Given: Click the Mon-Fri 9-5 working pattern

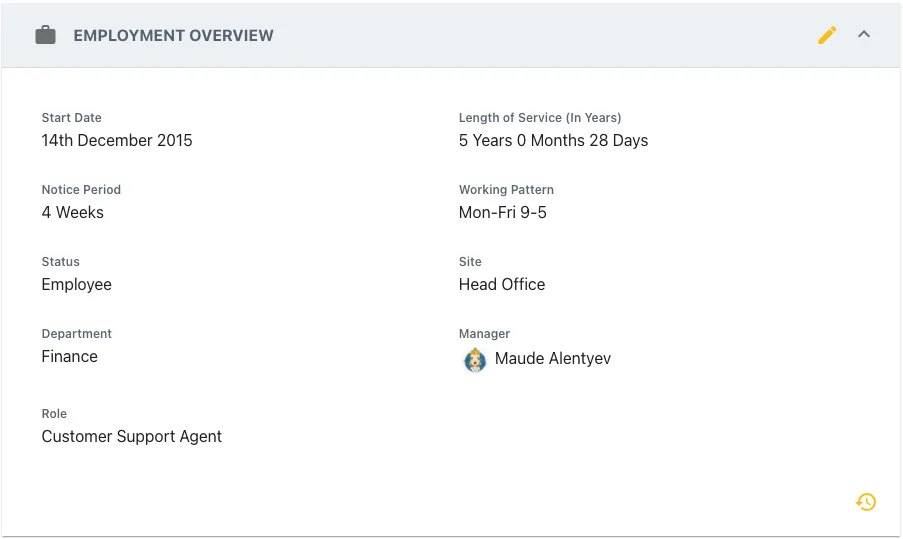Looking at the screenshot, I should point(503,212).
